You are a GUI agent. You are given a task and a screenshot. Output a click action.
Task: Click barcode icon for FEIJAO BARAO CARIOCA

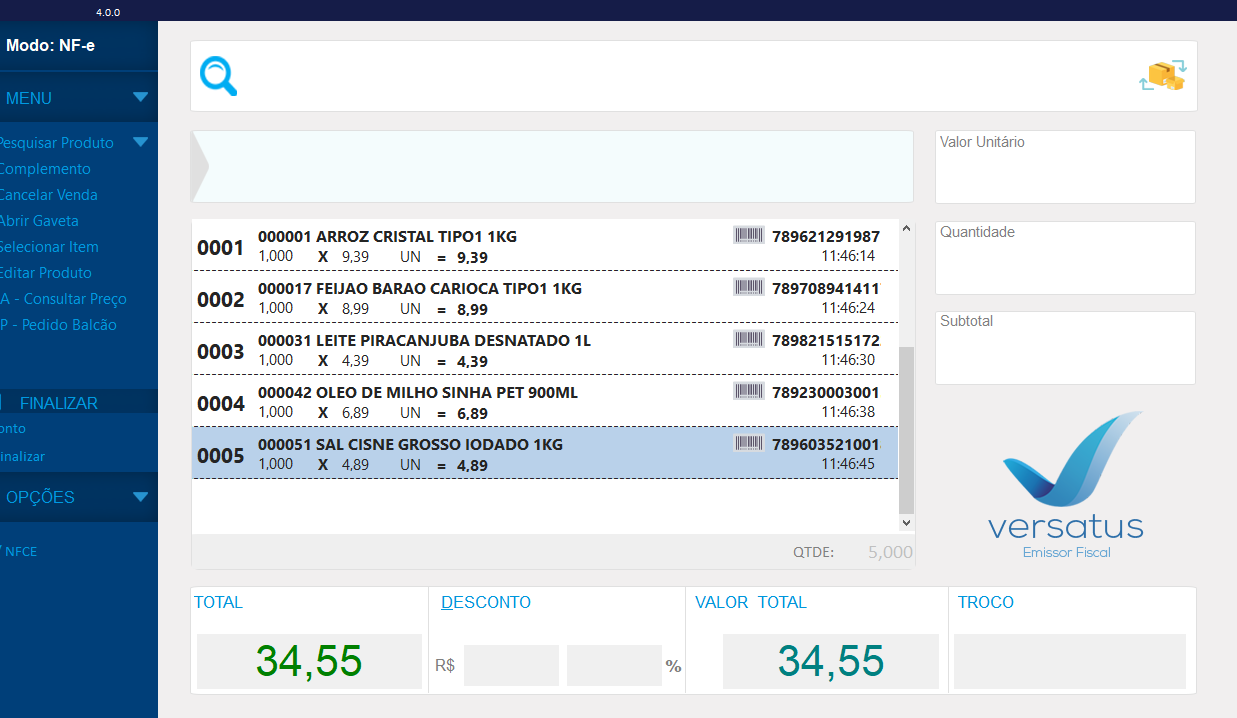(x=748, y=287)
